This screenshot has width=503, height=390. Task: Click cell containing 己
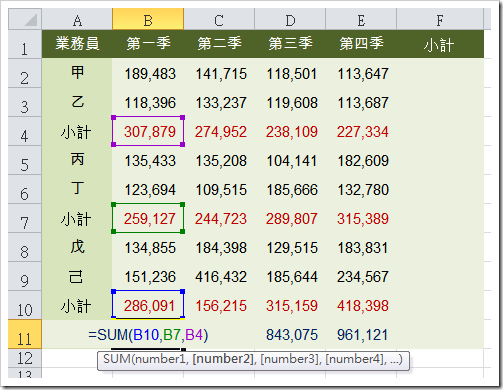click(77, 276)
